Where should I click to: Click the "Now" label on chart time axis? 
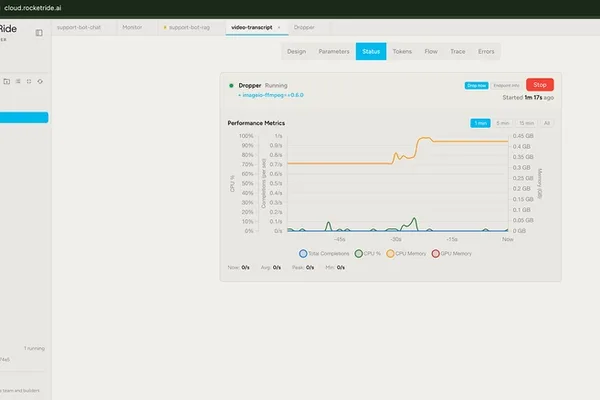tap(508, 239)
